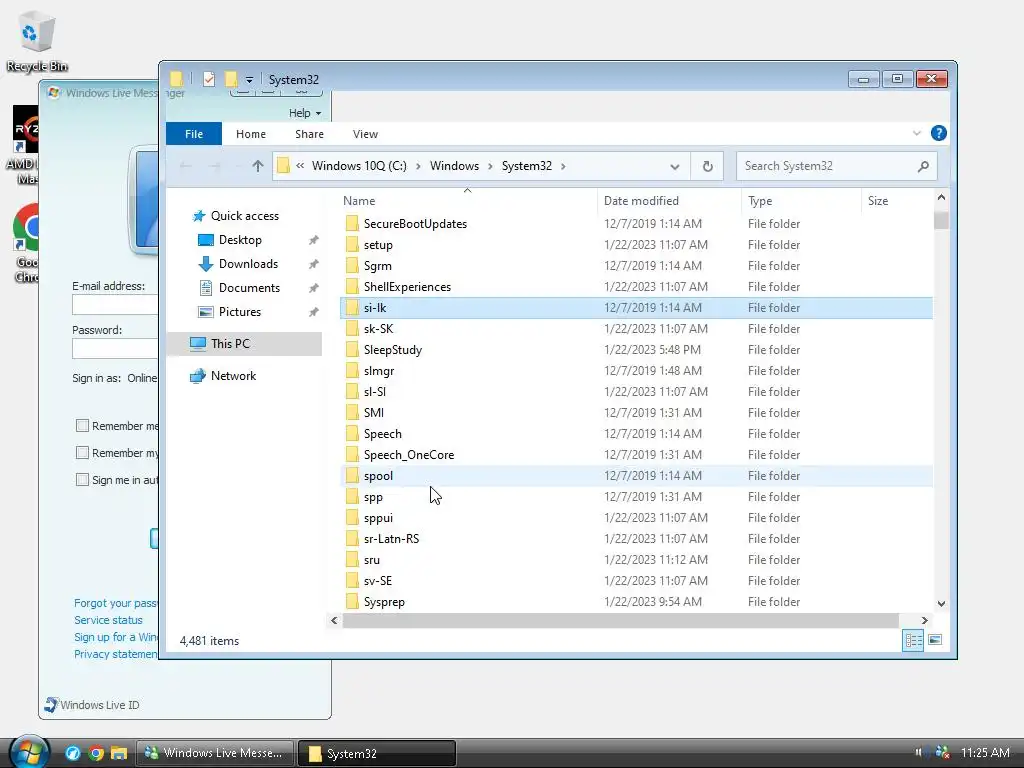Click the pin icon next to Downloads
Image resolution: width=1024 pixels, height=768 pixels.
[x=313, y=264]
